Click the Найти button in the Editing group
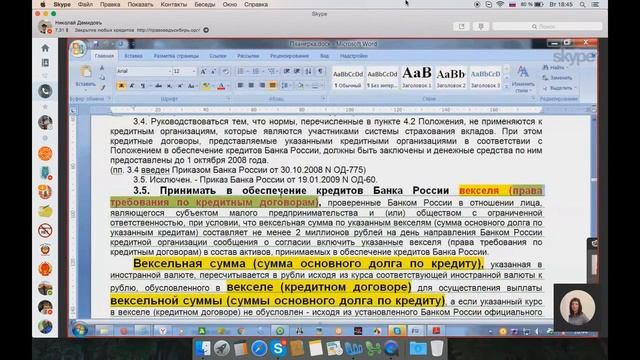Screen dimensions: 640x360 [x=556, y=67]
